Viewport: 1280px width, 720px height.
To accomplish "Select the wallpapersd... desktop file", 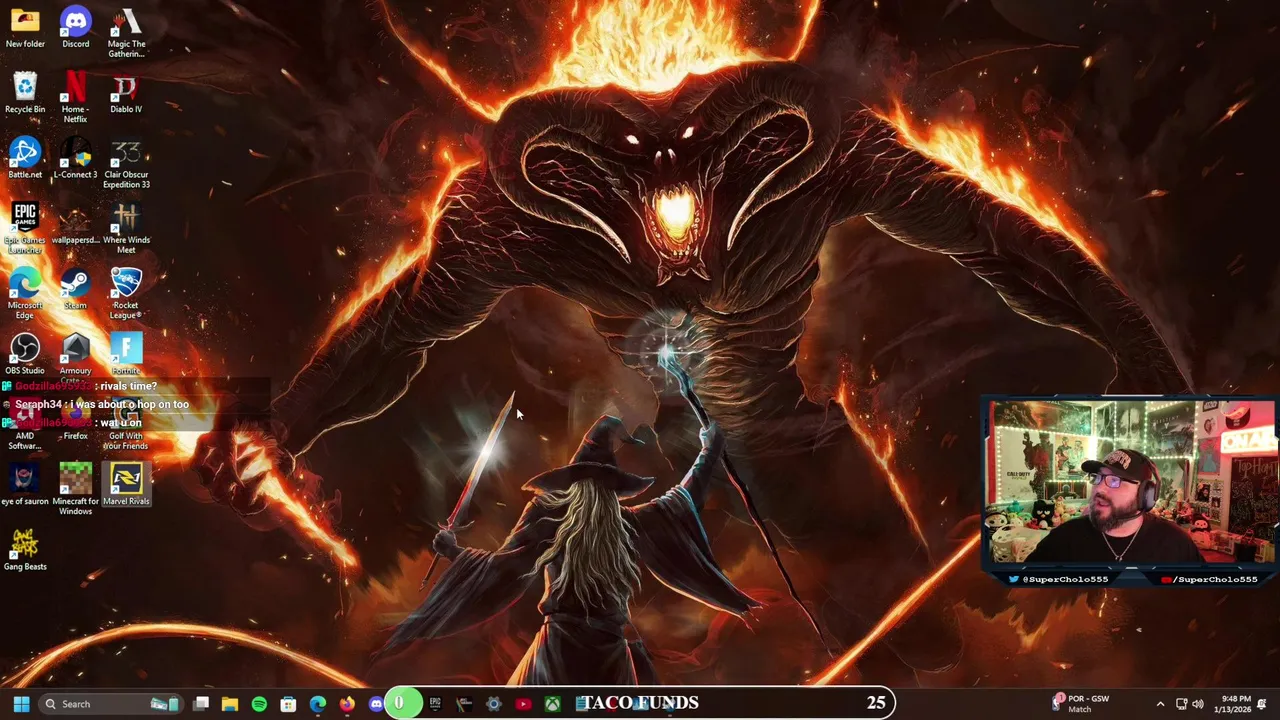I will click(75, 224).
